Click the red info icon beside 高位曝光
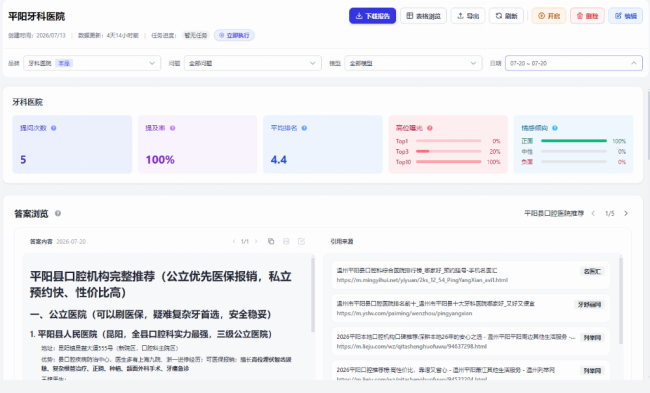This screenshot has width=650, height=393. [x=430, y=128]
